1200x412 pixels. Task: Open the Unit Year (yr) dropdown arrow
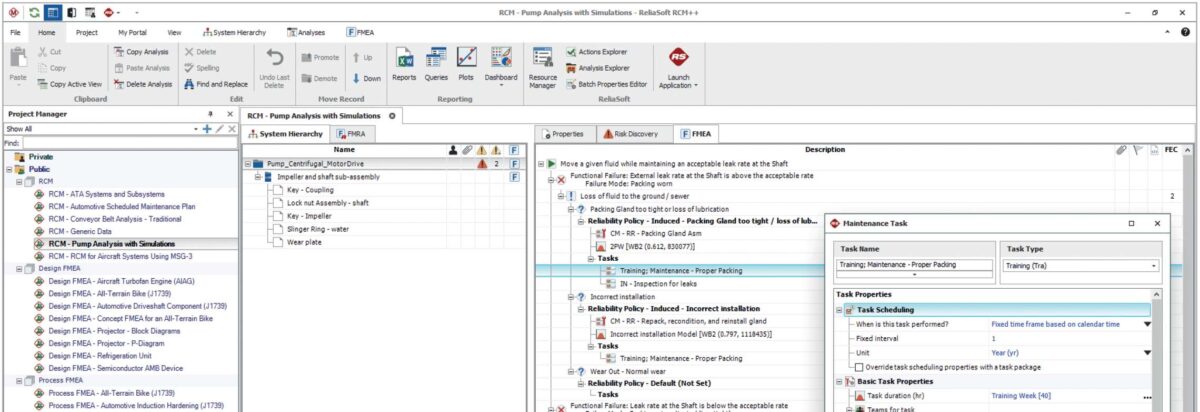tap(1147, 353)
